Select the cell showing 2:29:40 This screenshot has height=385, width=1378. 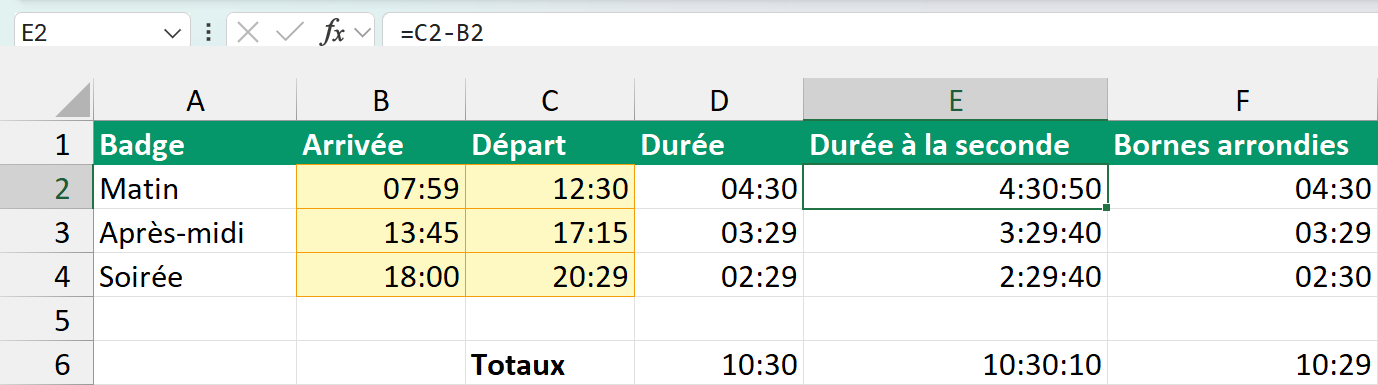pyautogui.click(x=956, y=275)
